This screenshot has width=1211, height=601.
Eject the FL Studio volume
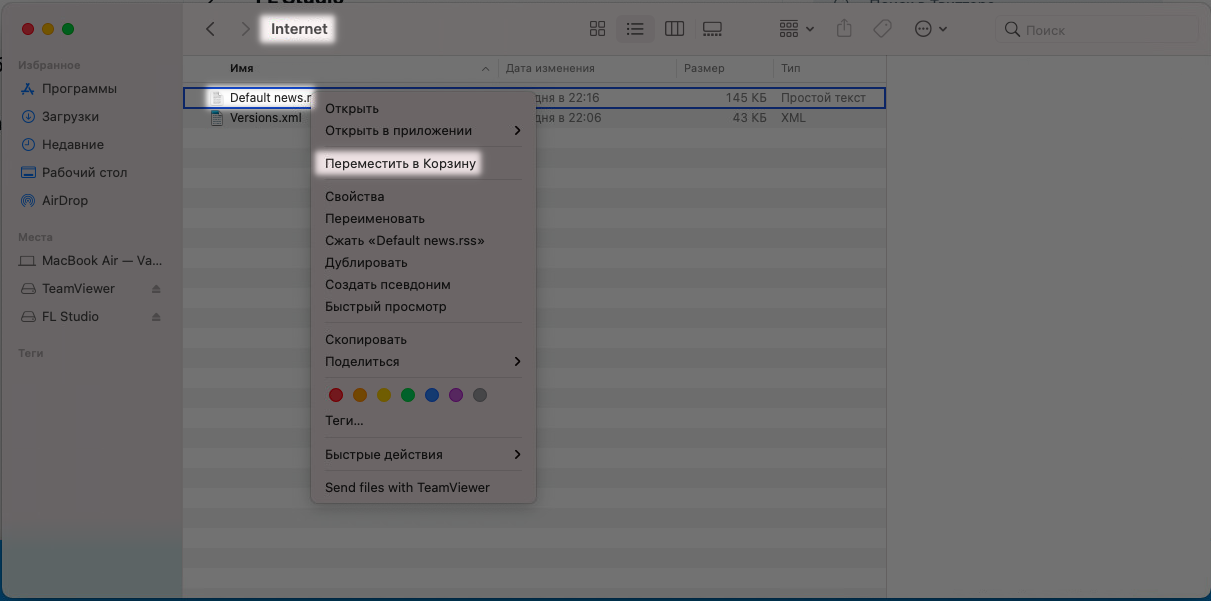(156, 316)
